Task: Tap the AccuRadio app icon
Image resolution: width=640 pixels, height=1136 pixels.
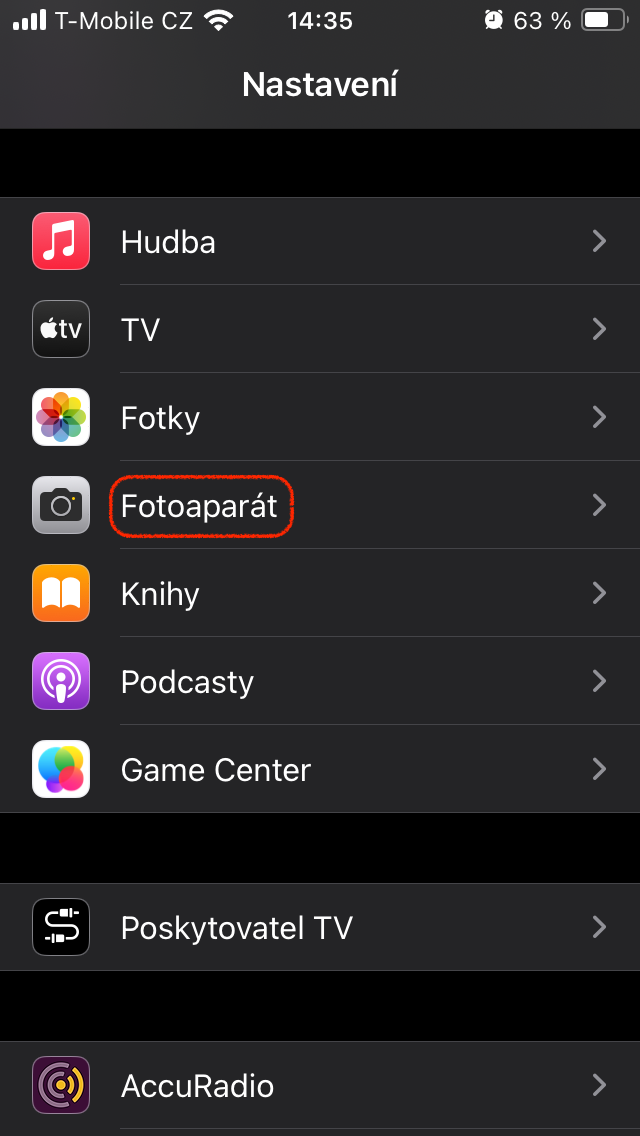Action: click(61, 1085)
